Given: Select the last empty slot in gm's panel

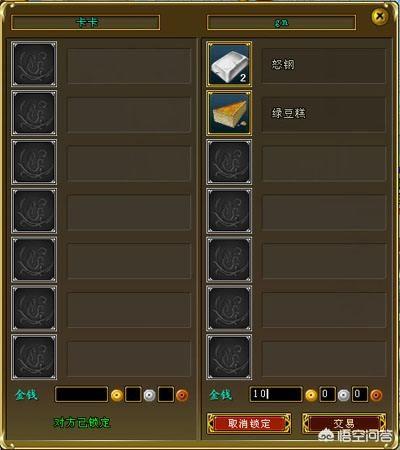Looking at the screenshot, I should 229,357.
